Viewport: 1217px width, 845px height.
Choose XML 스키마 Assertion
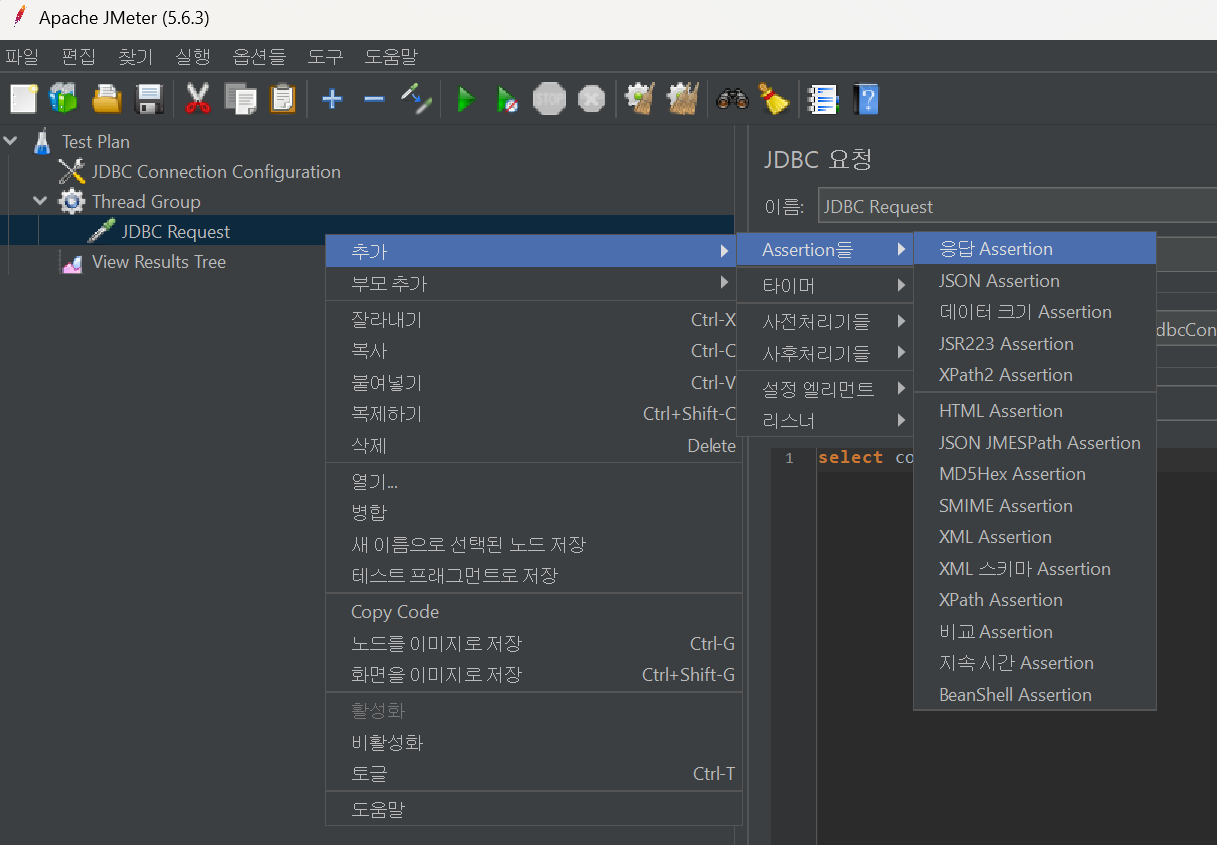(x=1035, y=569)
